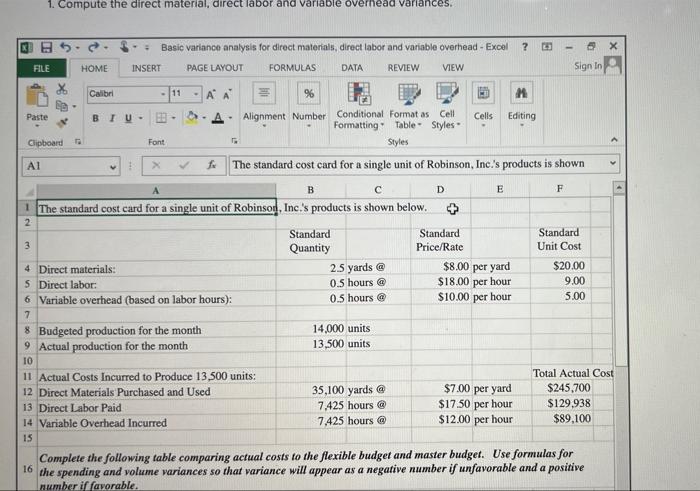Click the Paste clipboard icon

[37, 95]
